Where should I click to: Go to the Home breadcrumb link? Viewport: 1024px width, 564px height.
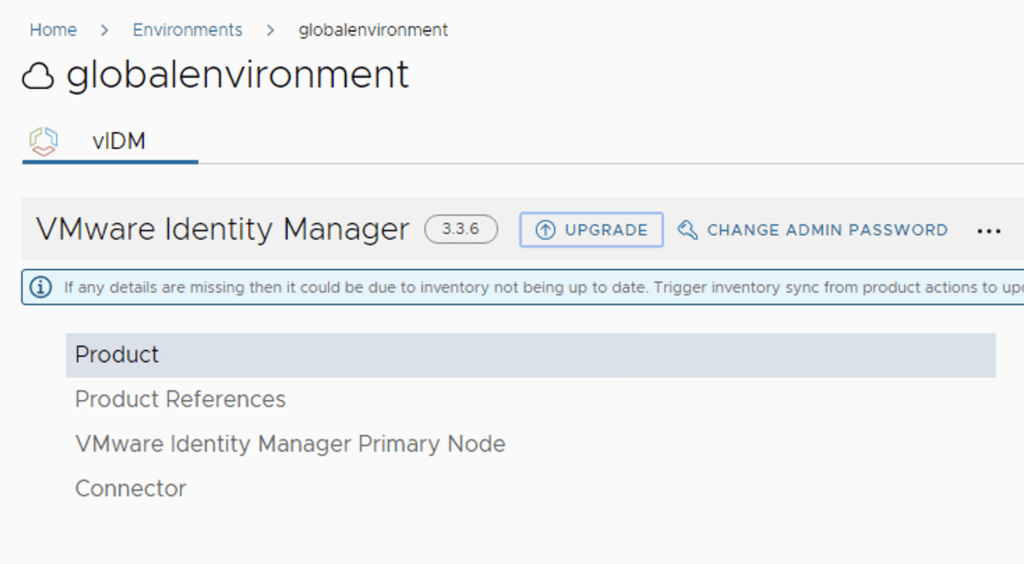pyautogui.click(x=53, y=30)
